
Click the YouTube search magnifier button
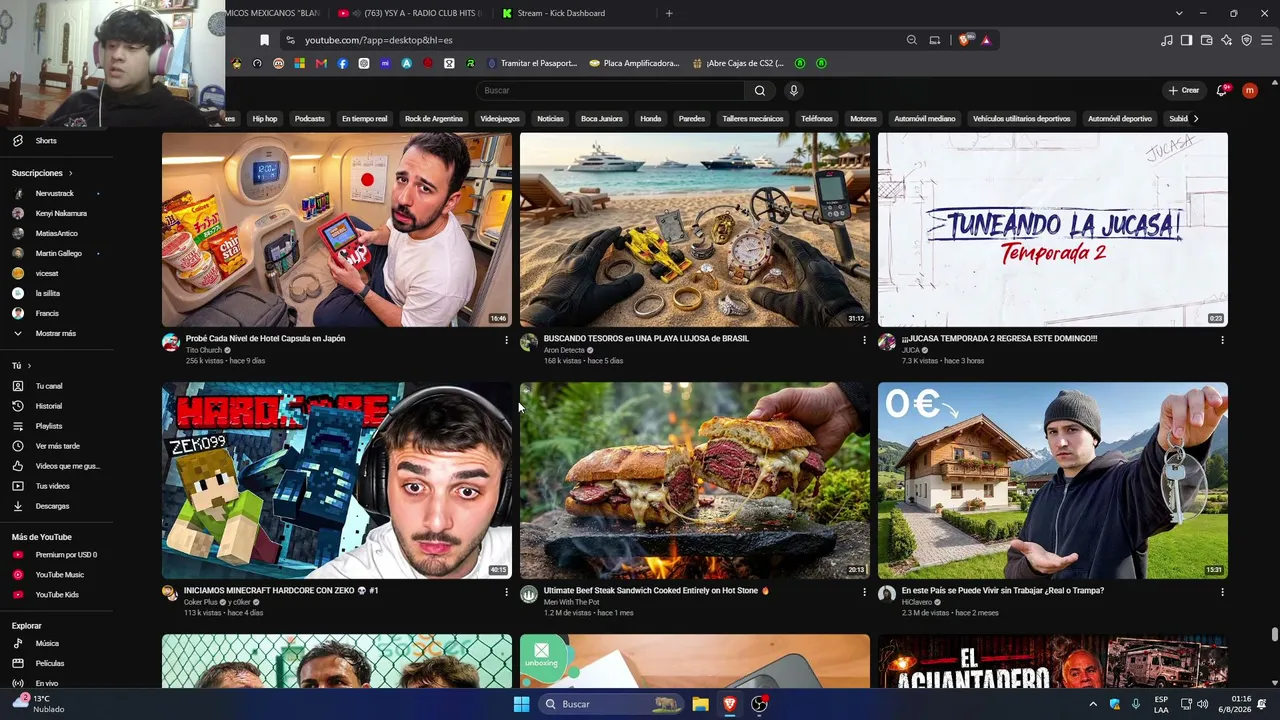tap(760, 91)
